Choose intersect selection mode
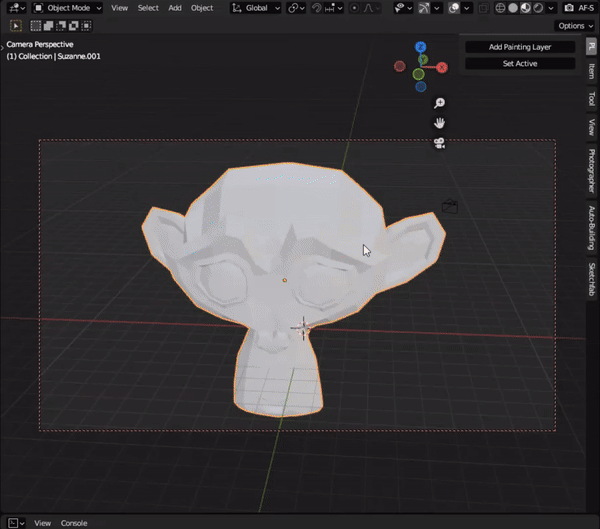Screen dimensions: 600x529 click(86, 26)
